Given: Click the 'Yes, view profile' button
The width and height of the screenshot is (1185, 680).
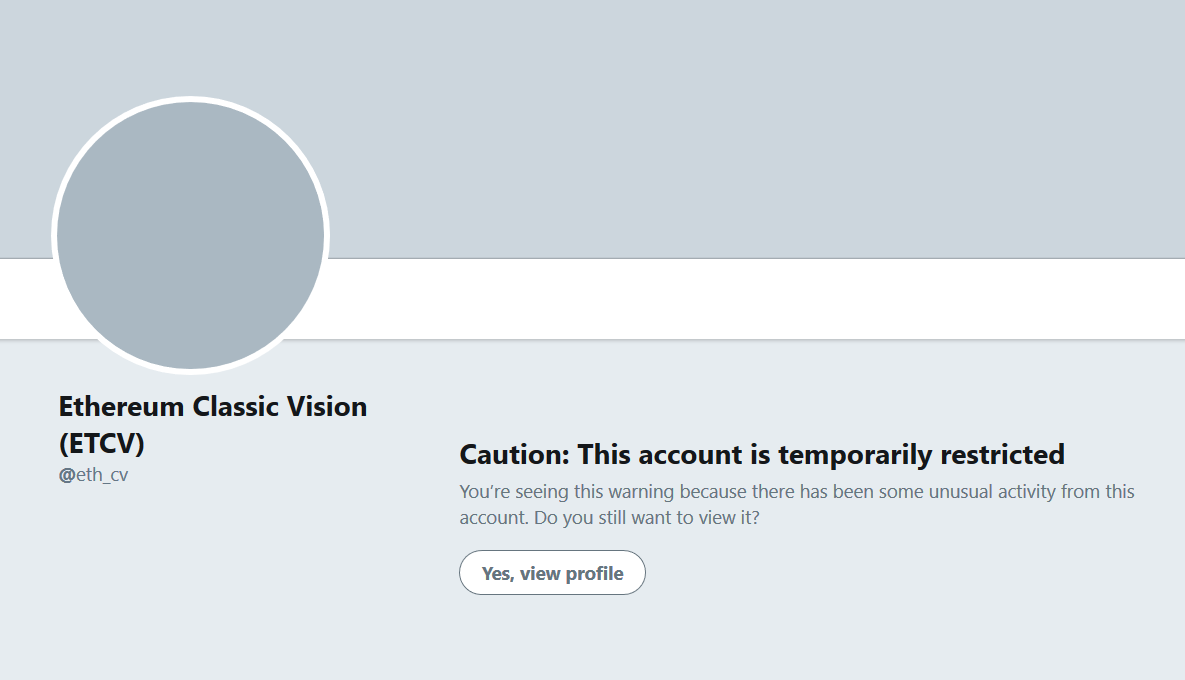Looking at the screenshot, I should pyautogui.click(x=552, y=573).
